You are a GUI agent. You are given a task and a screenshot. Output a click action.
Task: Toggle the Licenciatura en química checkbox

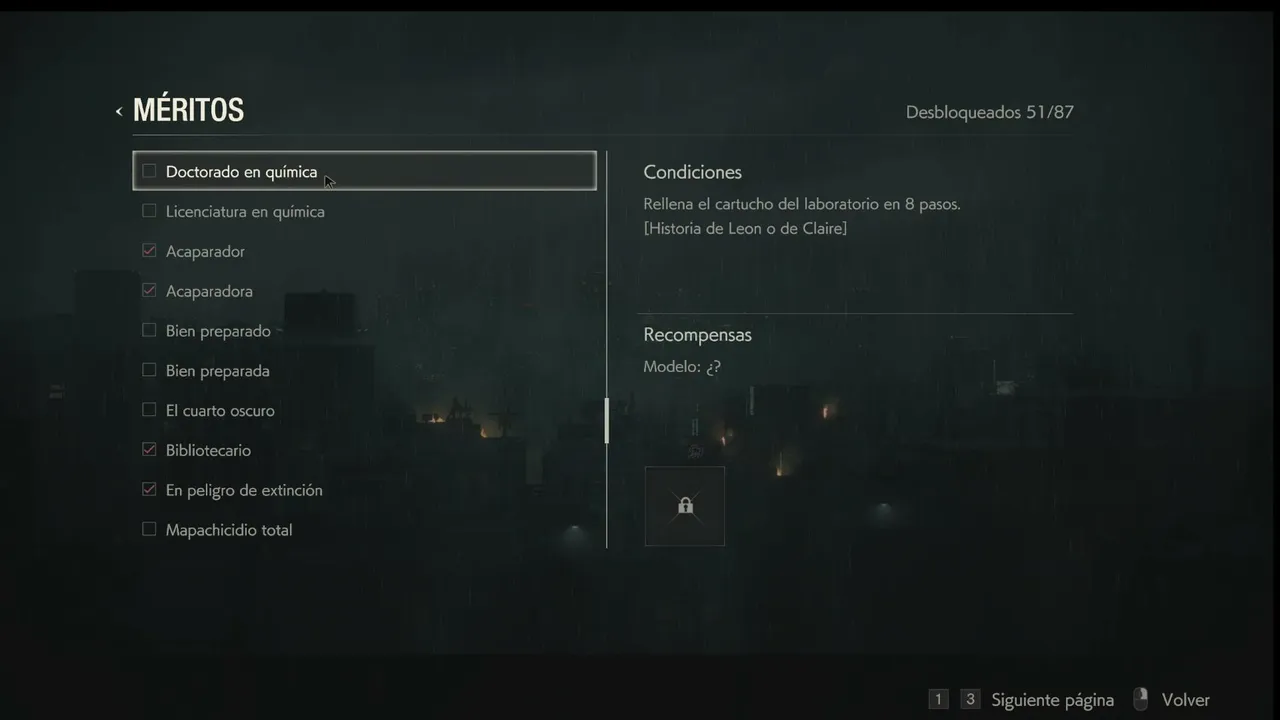pos(149,211)
